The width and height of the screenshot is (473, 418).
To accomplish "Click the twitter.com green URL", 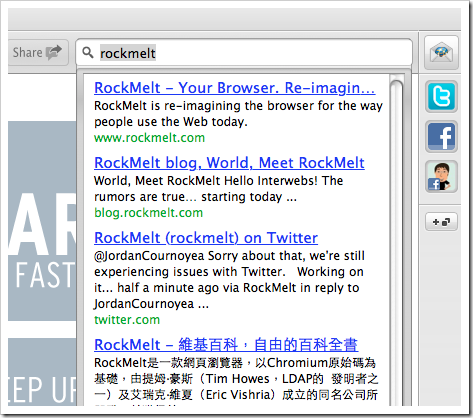I will pyautogui.click(x=127, y=320).
